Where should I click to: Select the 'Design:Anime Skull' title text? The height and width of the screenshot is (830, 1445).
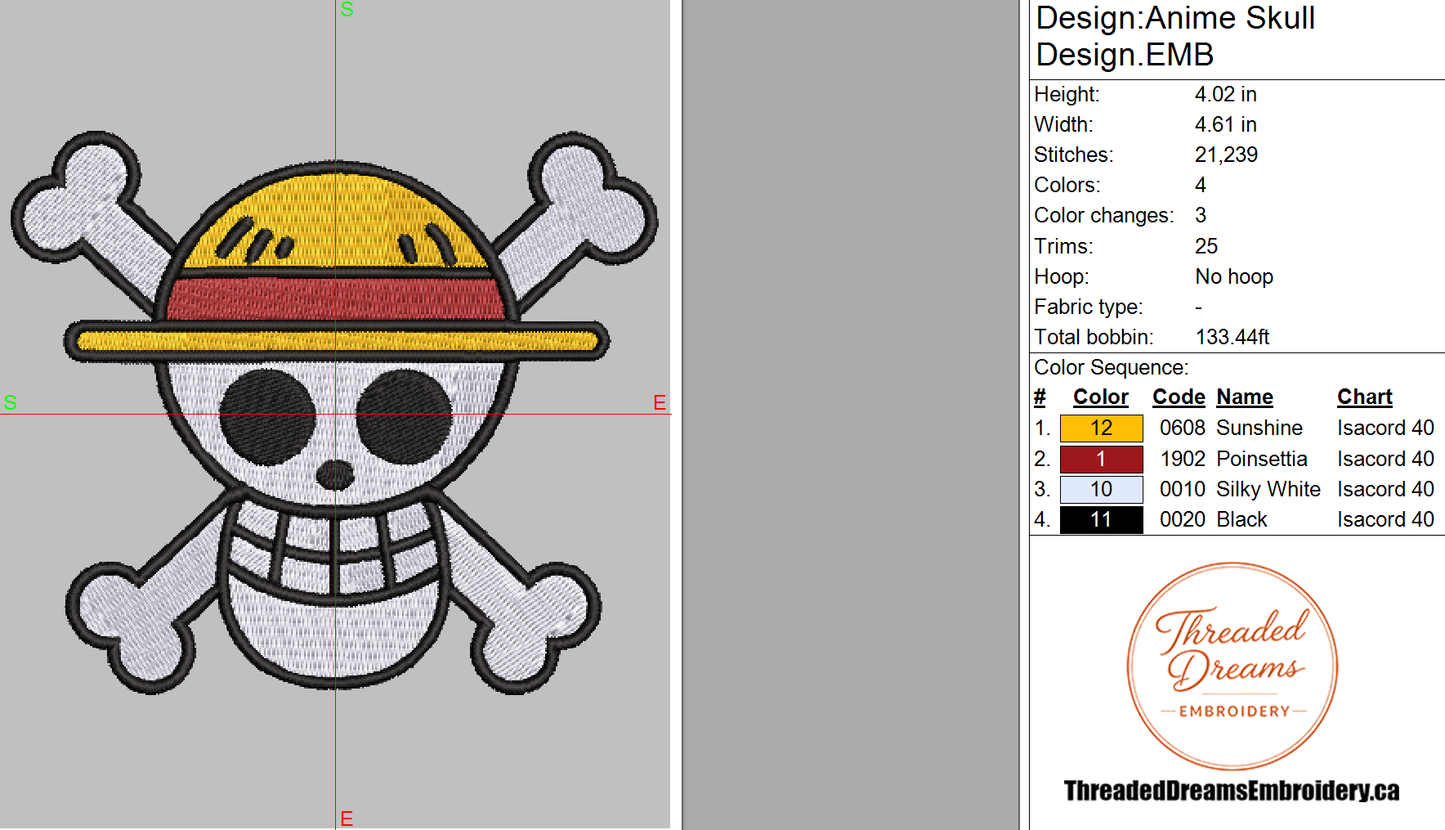[1175, 18]
